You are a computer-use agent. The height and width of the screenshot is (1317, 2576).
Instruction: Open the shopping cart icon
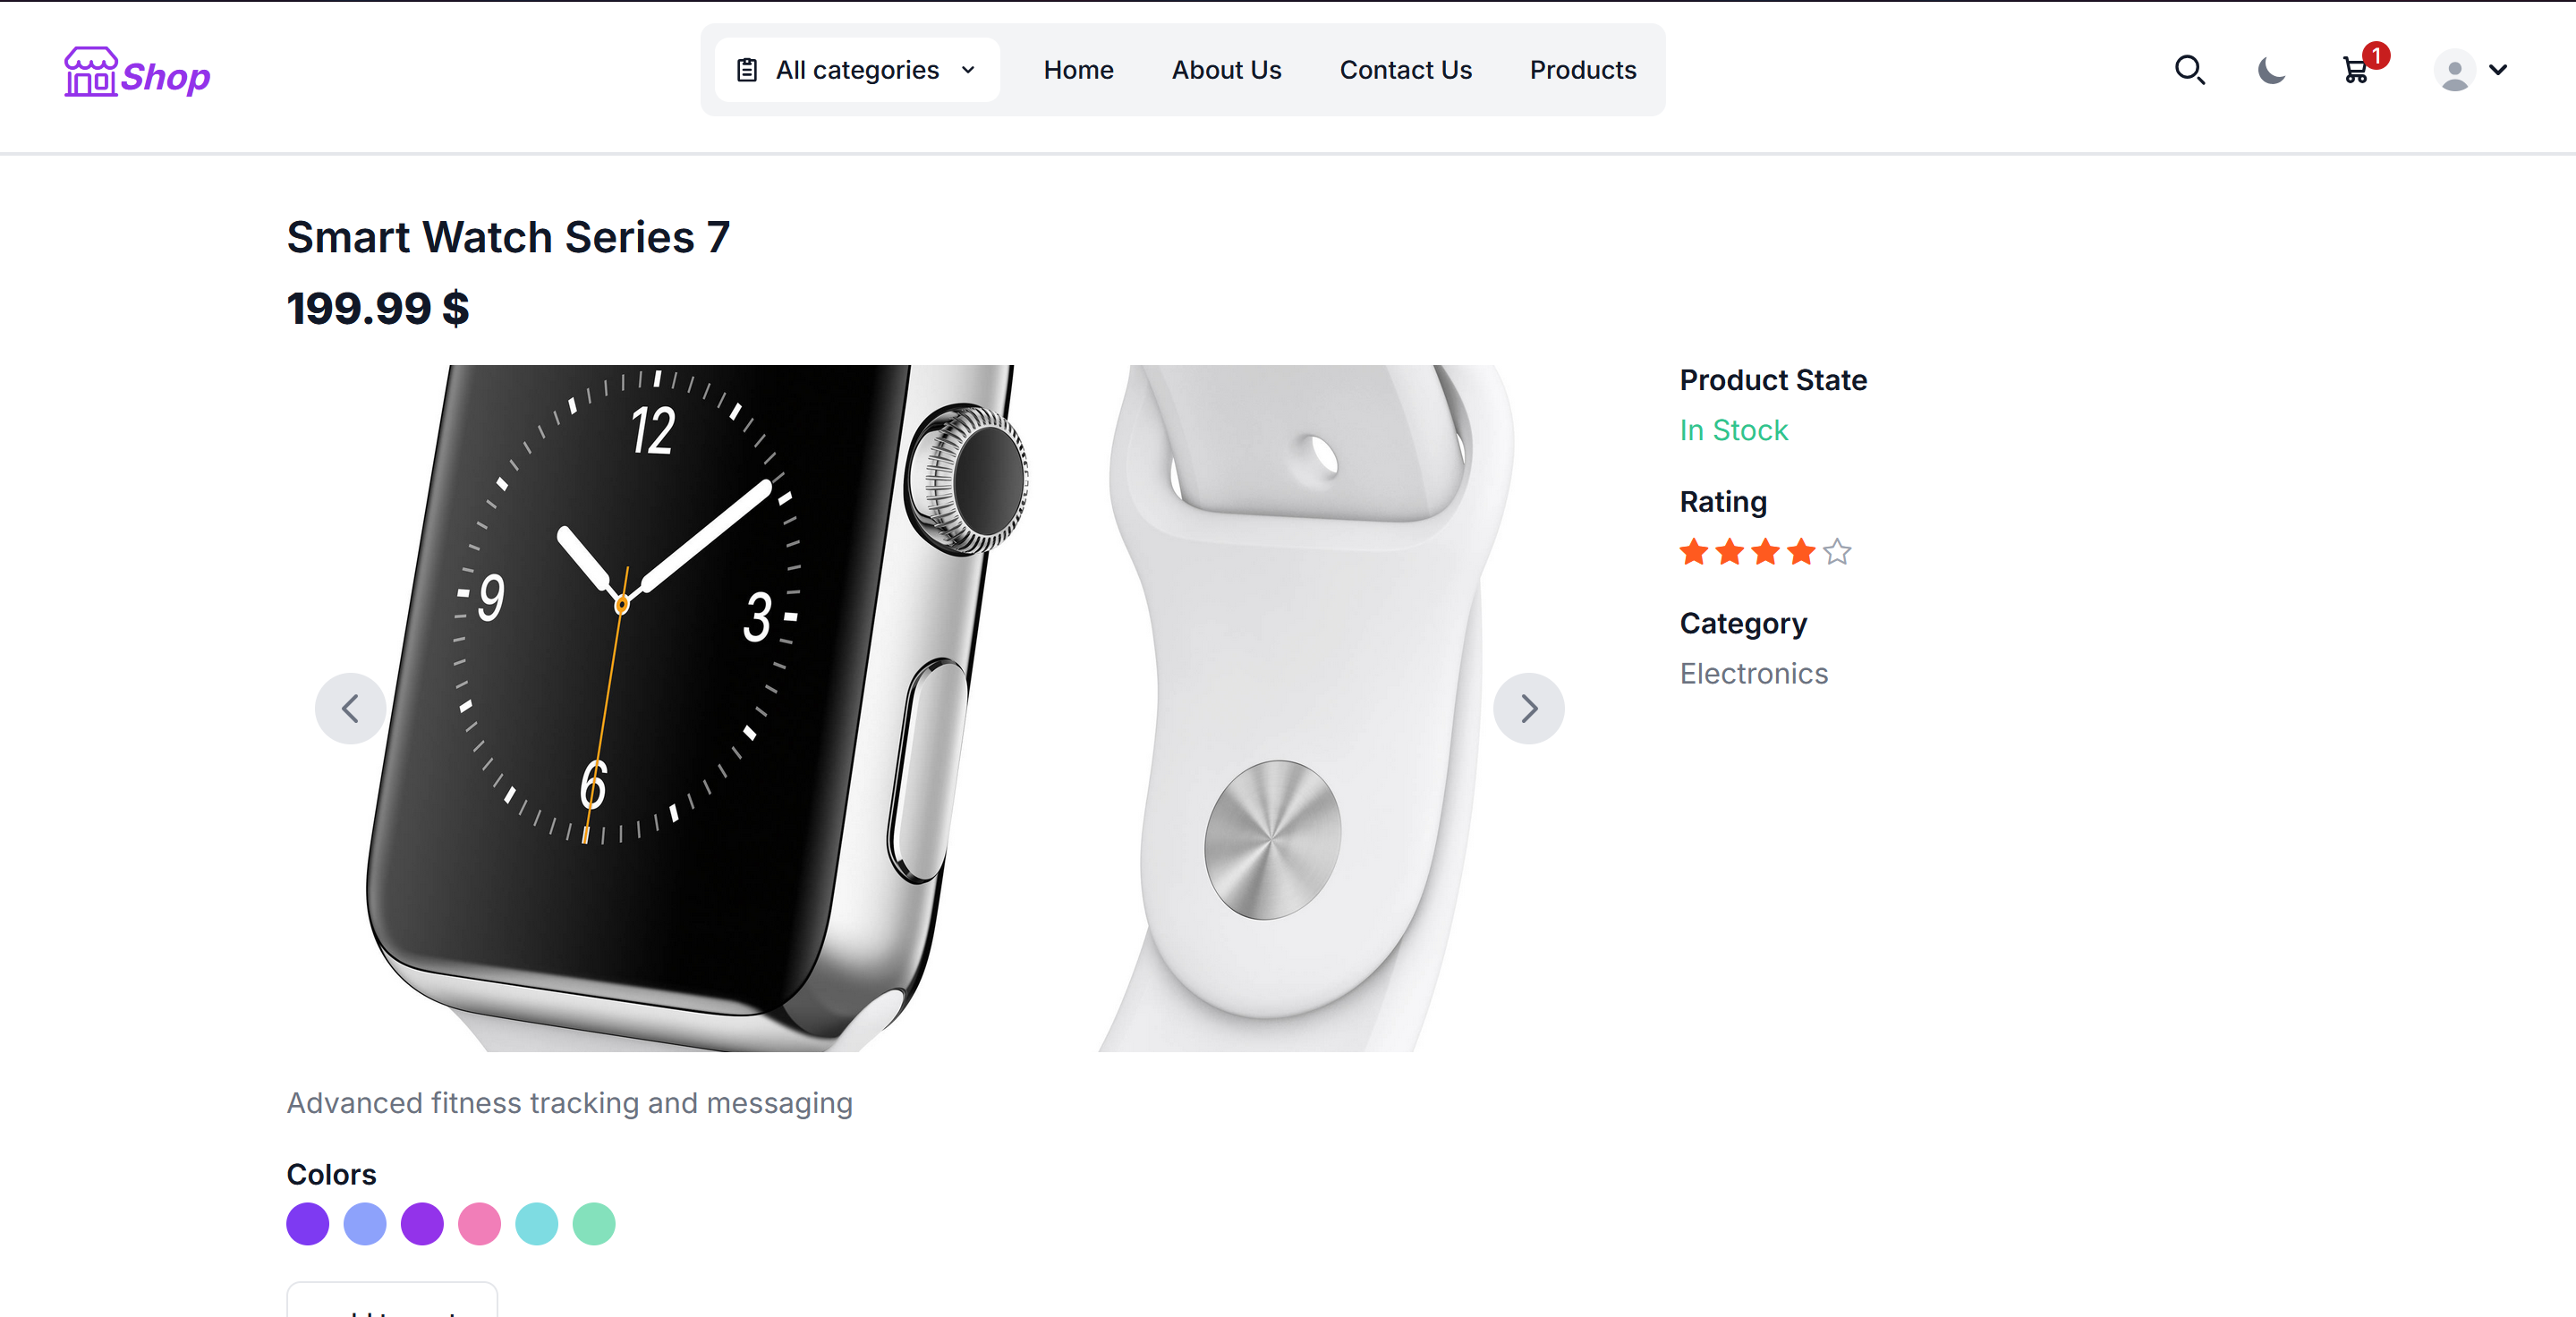click(2356, 72)
